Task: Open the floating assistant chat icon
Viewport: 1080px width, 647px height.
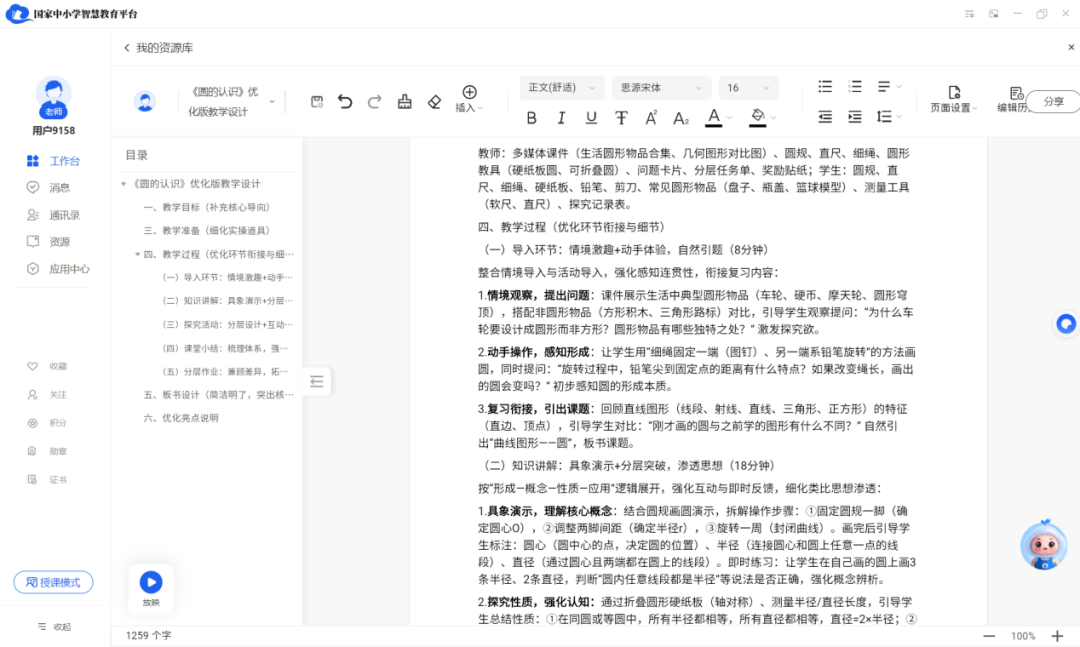Action: [x=1066, y=324]
